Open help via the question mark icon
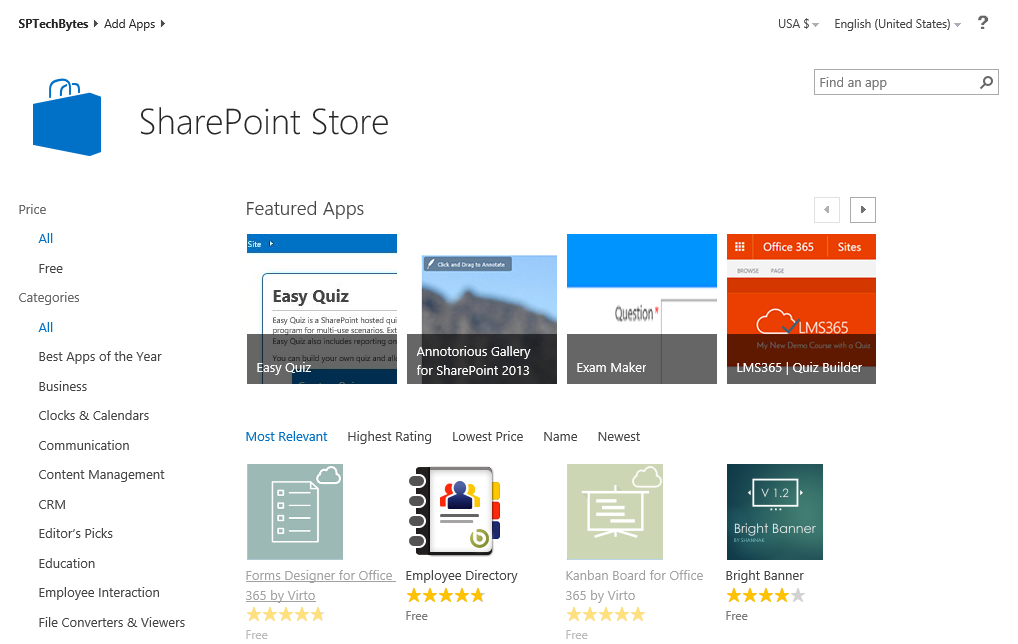 982,22
